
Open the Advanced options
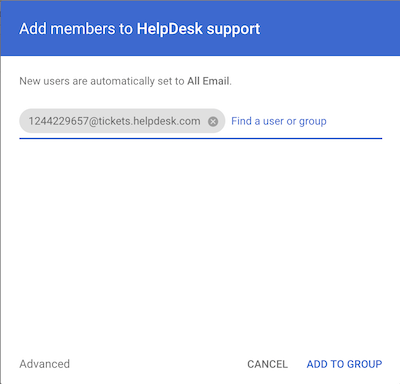44,364
